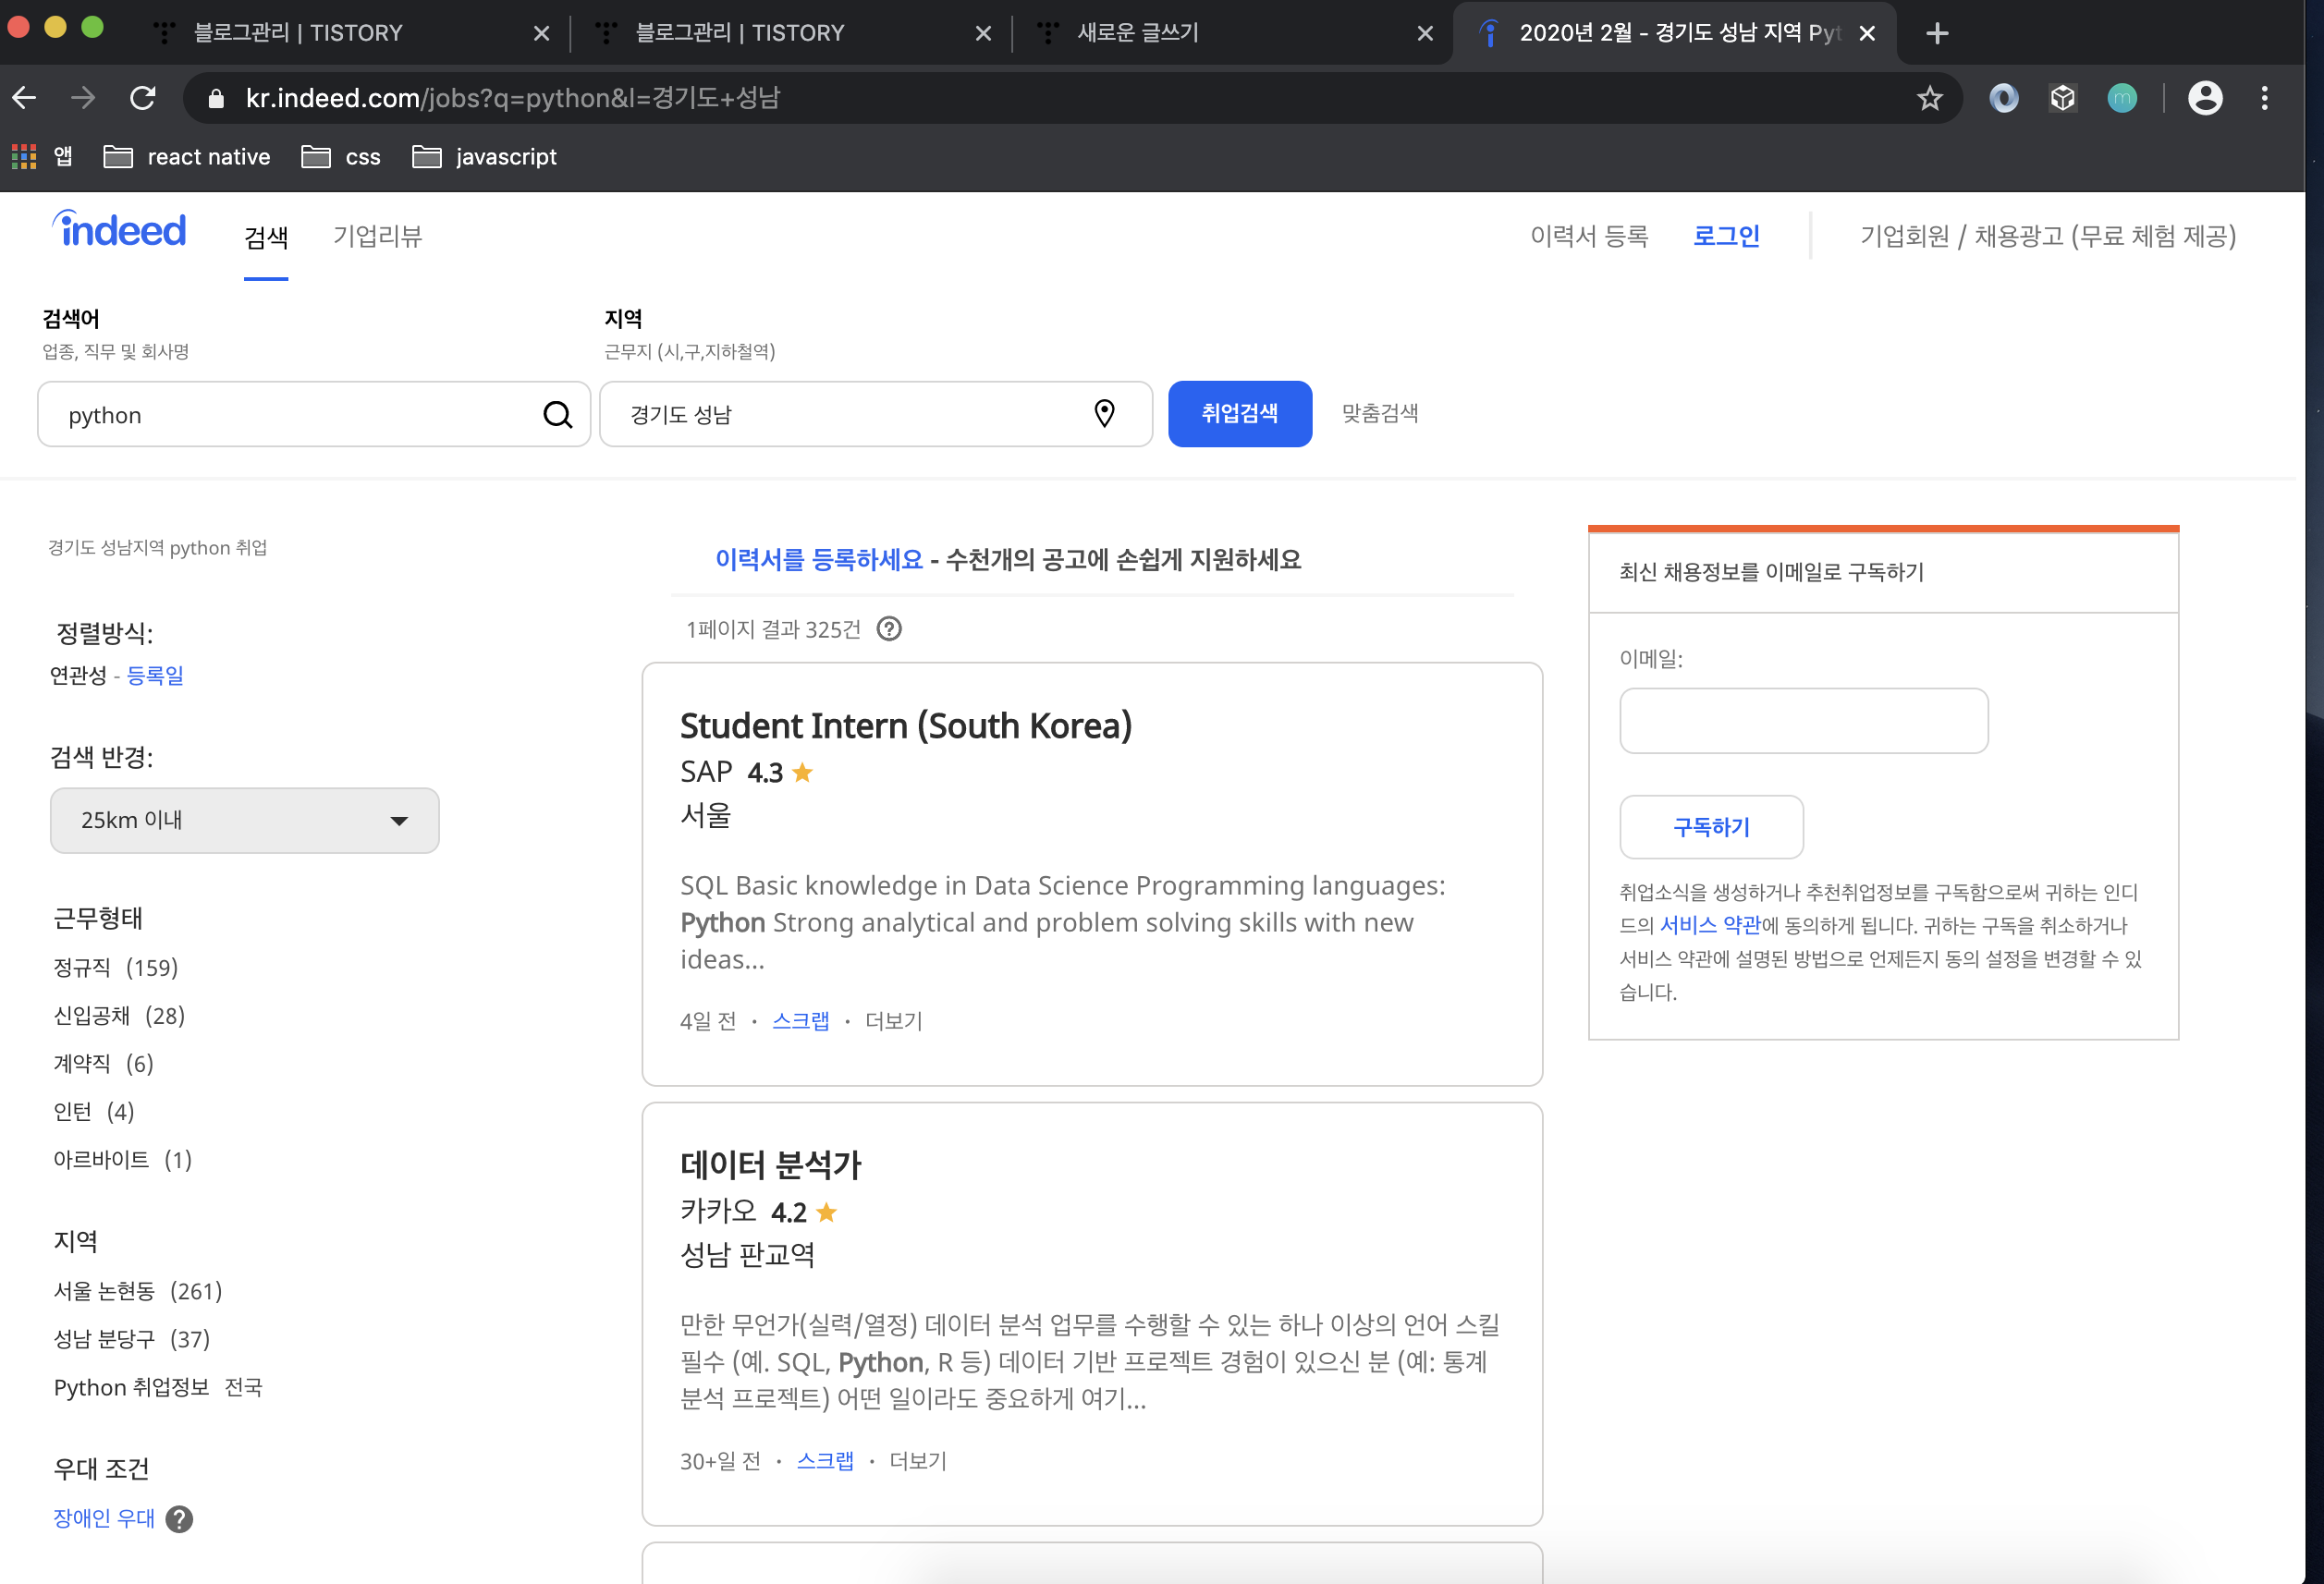Screen dimensions: 2324x1584
Task: Click the Indeed logo
Action: [x=120, y=231]
